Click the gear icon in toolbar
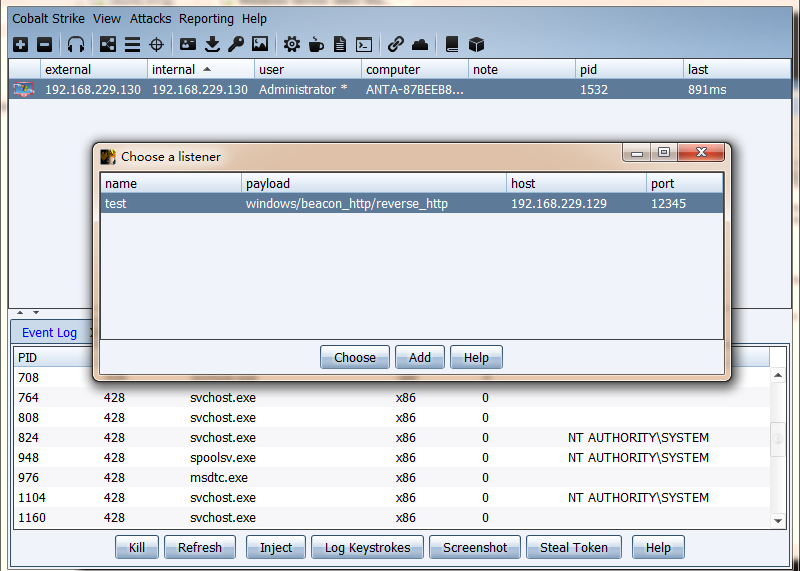This screenshot has height=571, width=800. (291, 44)
